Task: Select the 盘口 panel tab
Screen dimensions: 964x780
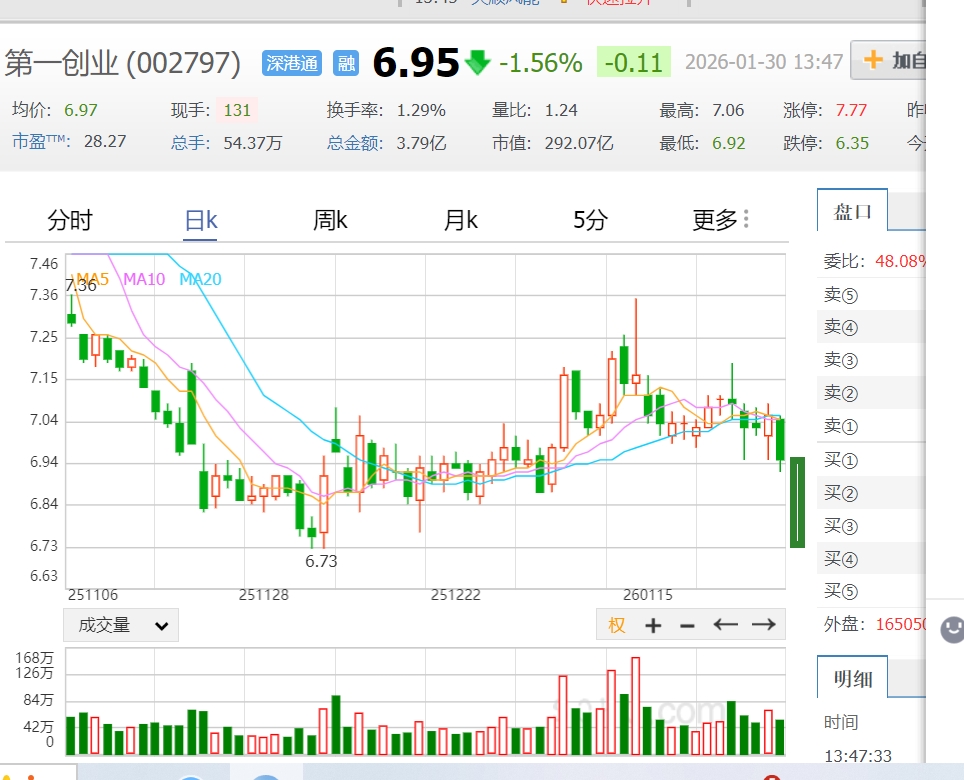Action: 853,212
